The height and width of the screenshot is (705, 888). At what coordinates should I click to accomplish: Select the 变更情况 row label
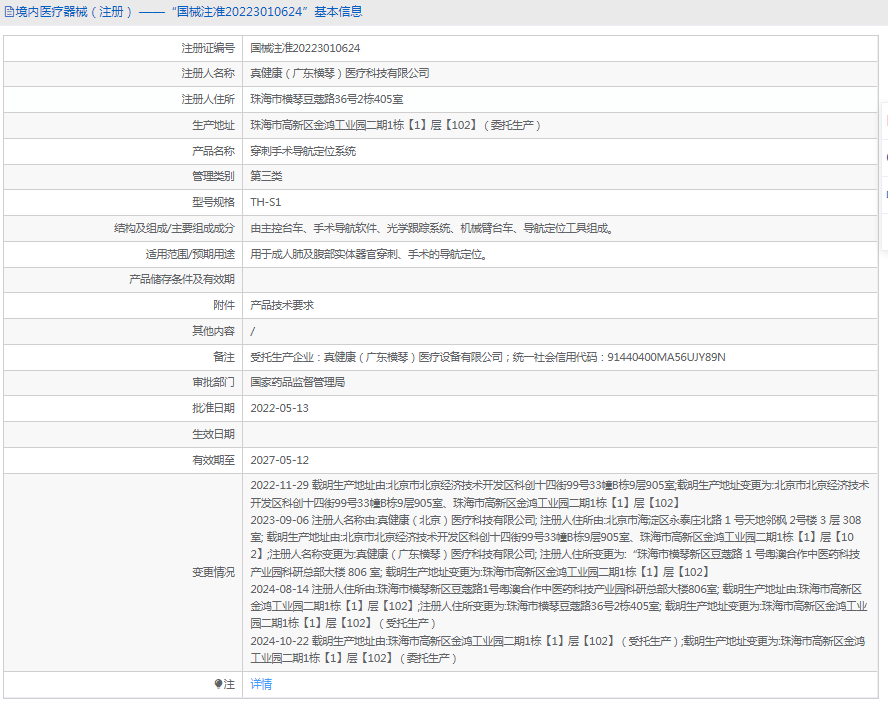coord(213,572)
